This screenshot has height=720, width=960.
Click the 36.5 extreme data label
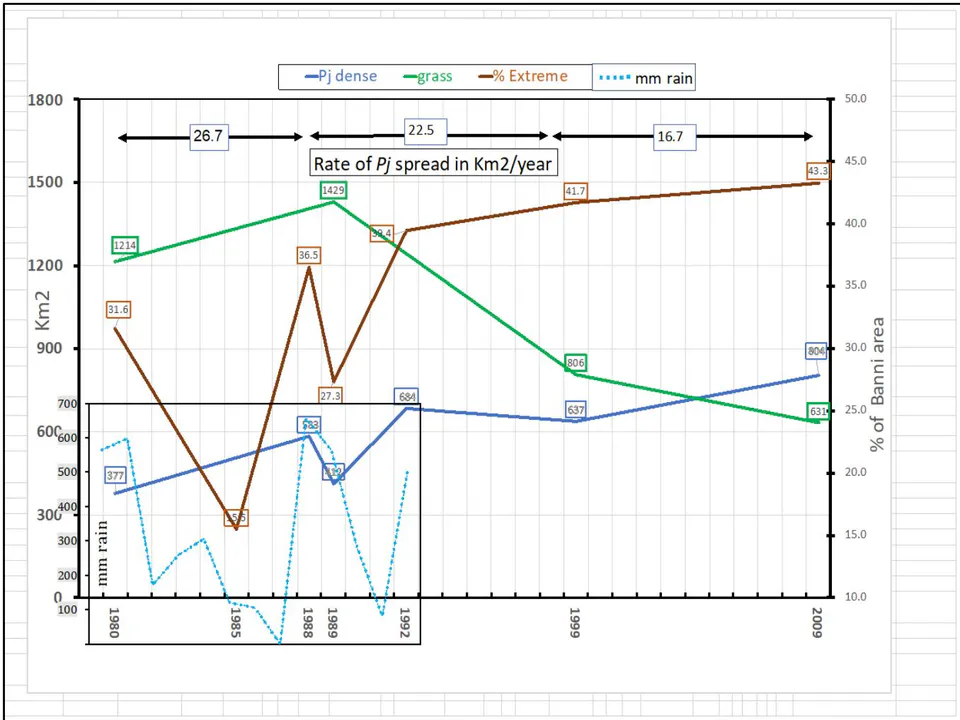pyautogui.click(x=309, y=255)
